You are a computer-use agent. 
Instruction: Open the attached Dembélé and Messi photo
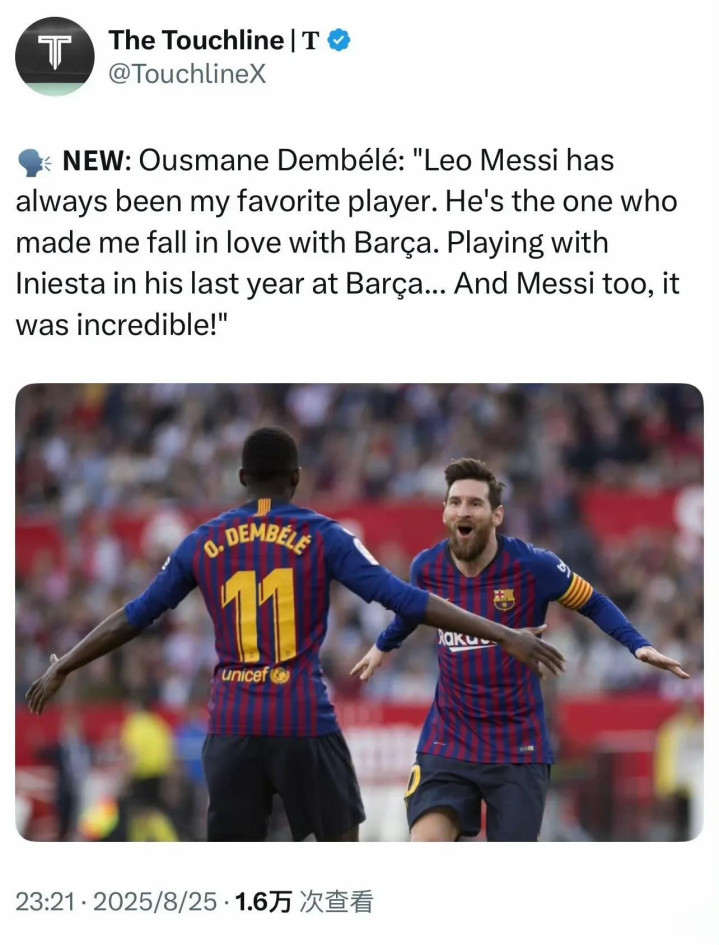359,612
